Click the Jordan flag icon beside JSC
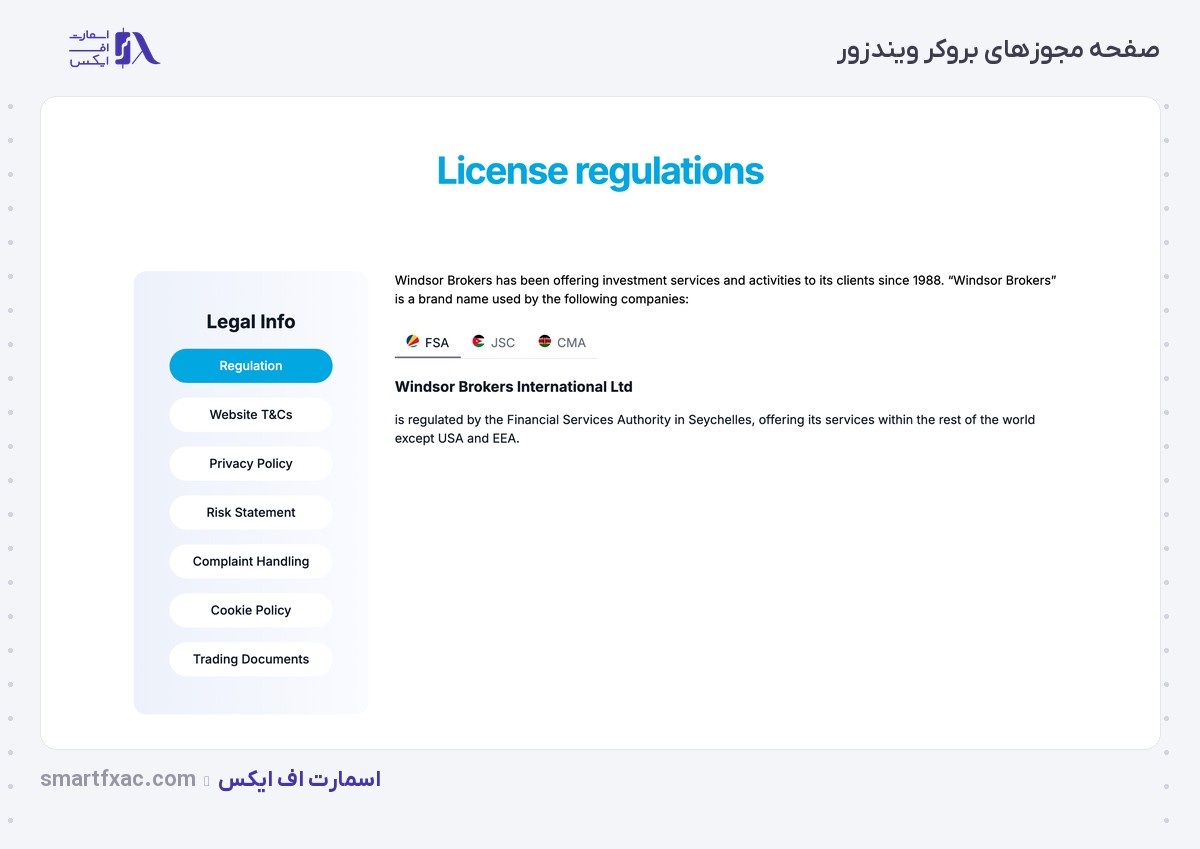This screenshot has height=849, width=1200. 479,341
